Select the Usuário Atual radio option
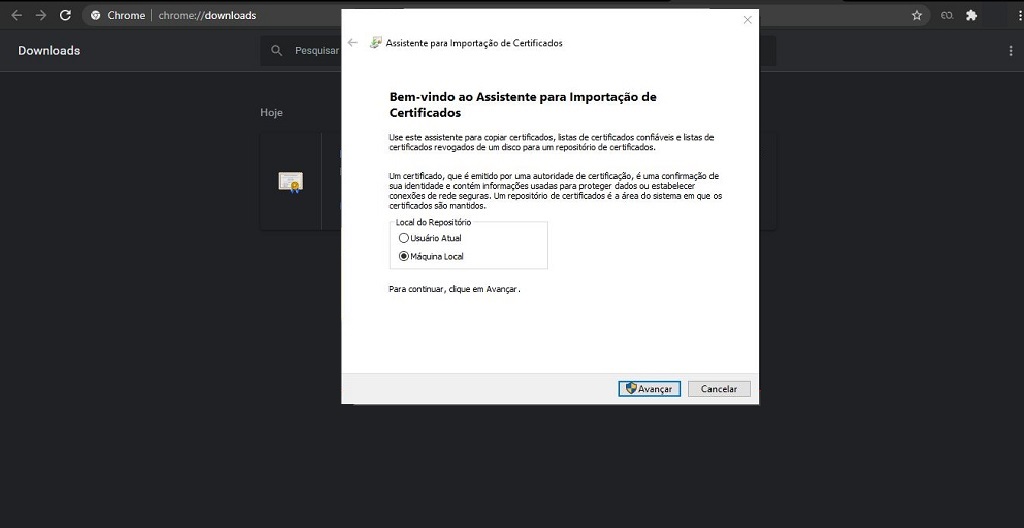Viewport: 1024px width, 528px height. [x=404, y=238]
